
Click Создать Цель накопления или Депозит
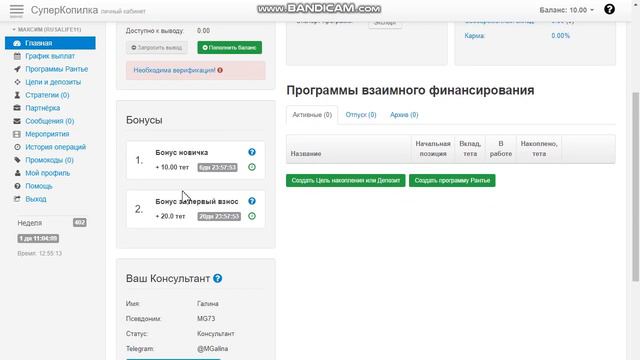[346, 180]
